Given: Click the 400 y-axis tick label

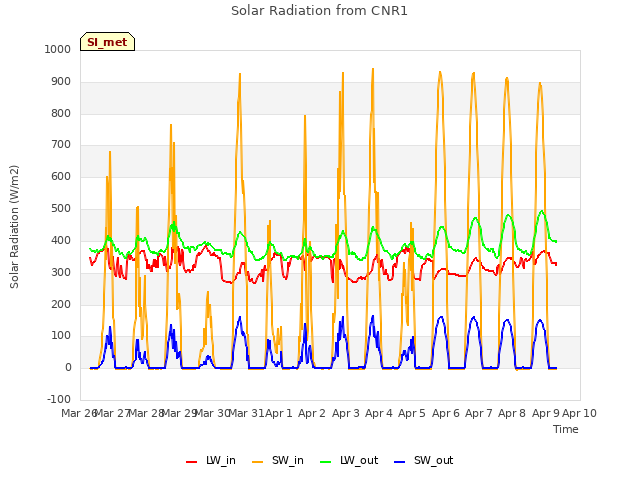Looking at the screenshot, I should point(61,240).
